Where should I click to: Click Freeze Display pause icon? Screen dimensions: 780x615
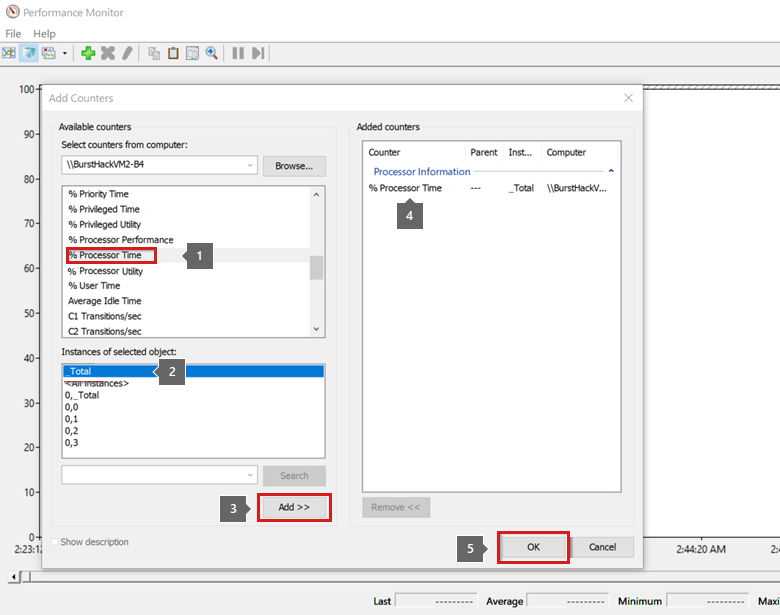click(x=238, y=53)
